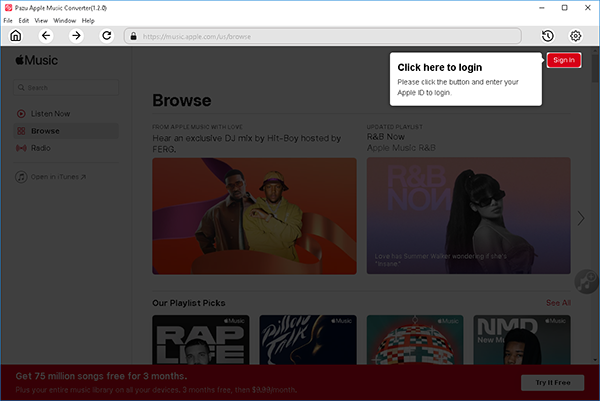
Task: Reload the page with the refresh icon
Action: click(x=107, y=36)
